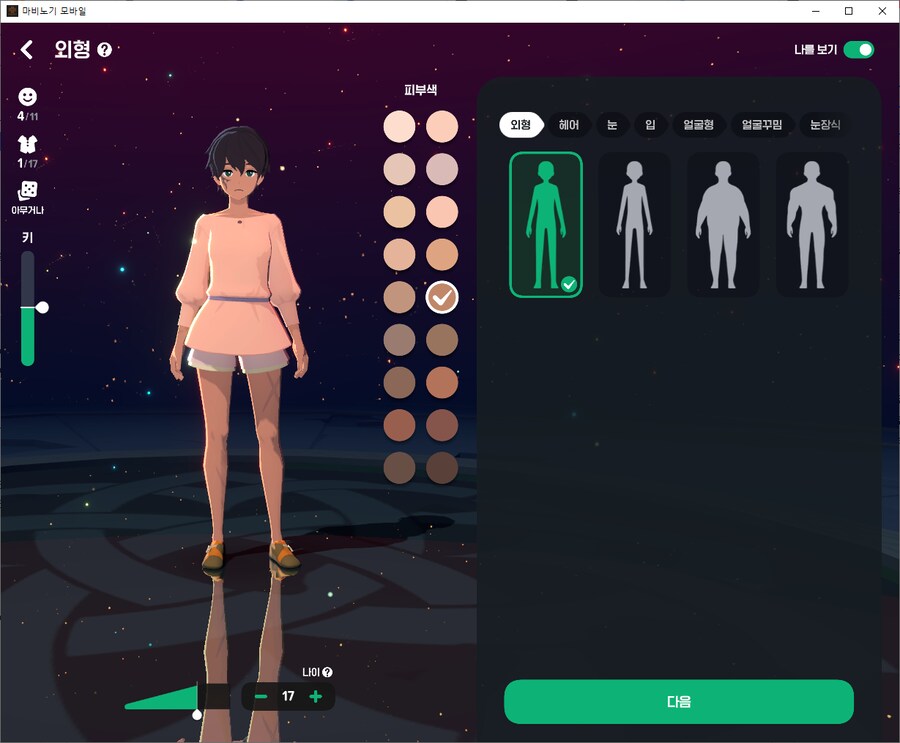Pick the sixth row right skin color

442,340
